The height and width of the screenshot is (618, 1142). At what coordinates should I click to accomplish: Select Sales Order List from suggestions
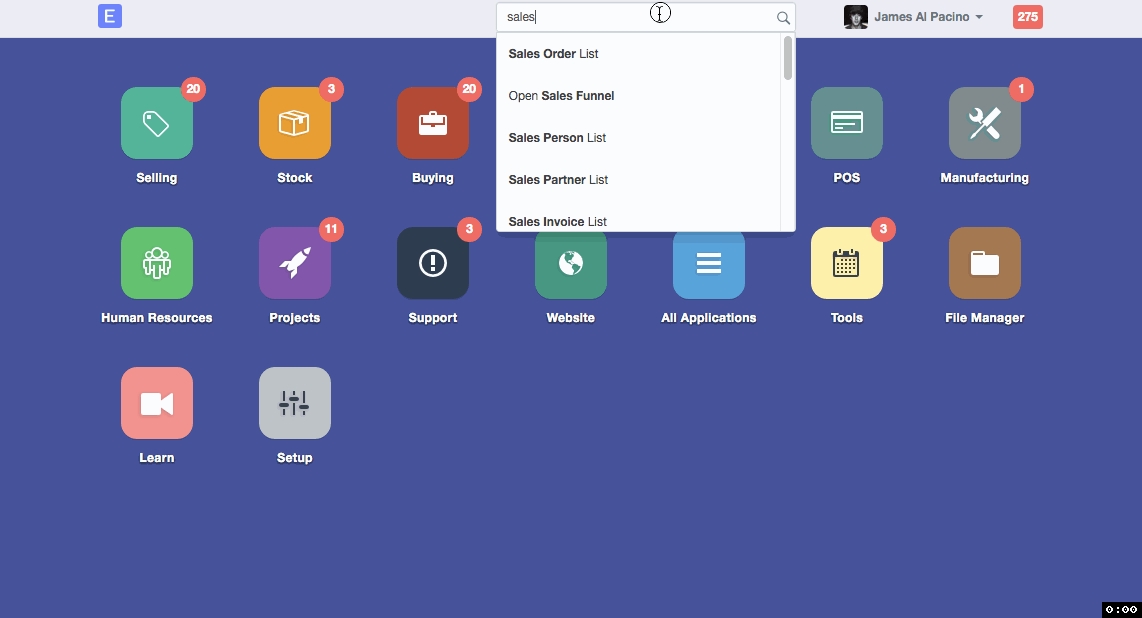[x=553, y=54]
